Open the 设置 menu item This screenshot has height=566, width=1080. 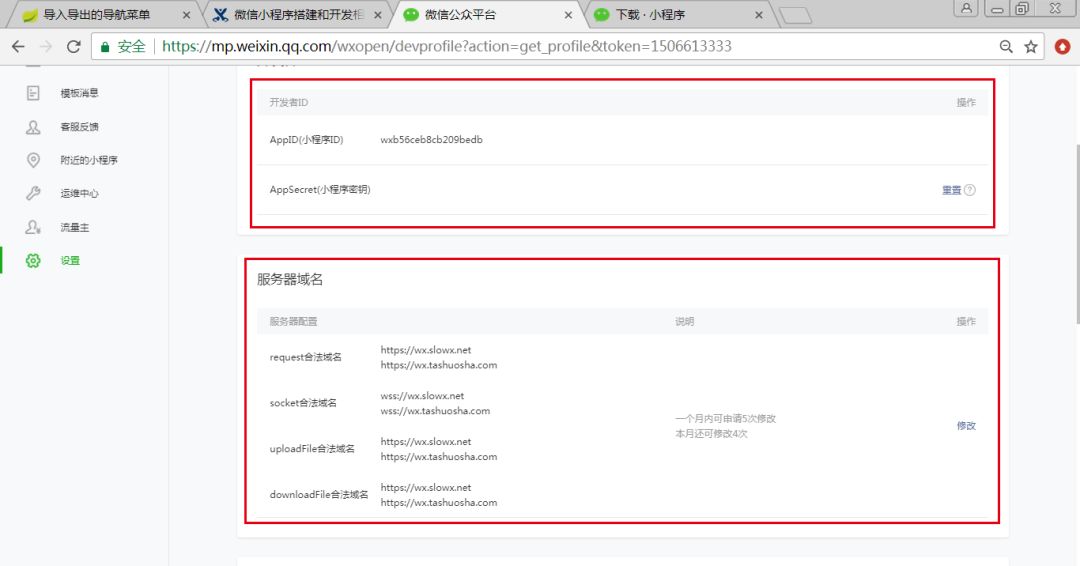[x=70, y=260]
